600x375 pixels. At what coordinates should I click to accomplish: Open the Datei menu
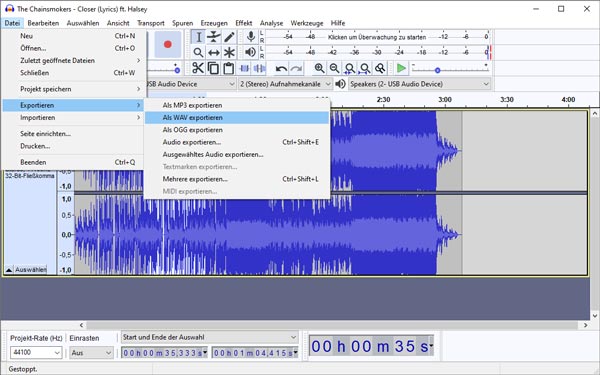point(12,23)
